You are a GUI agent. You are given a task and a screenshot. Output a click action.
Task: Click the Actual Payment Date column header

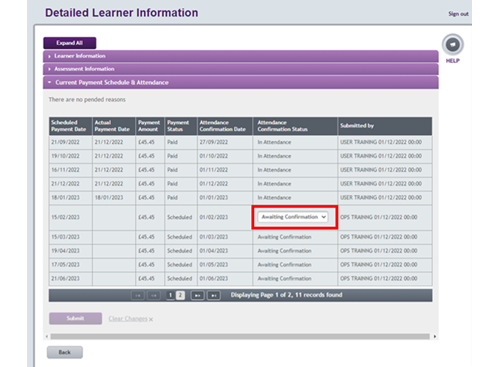[114, 126]
